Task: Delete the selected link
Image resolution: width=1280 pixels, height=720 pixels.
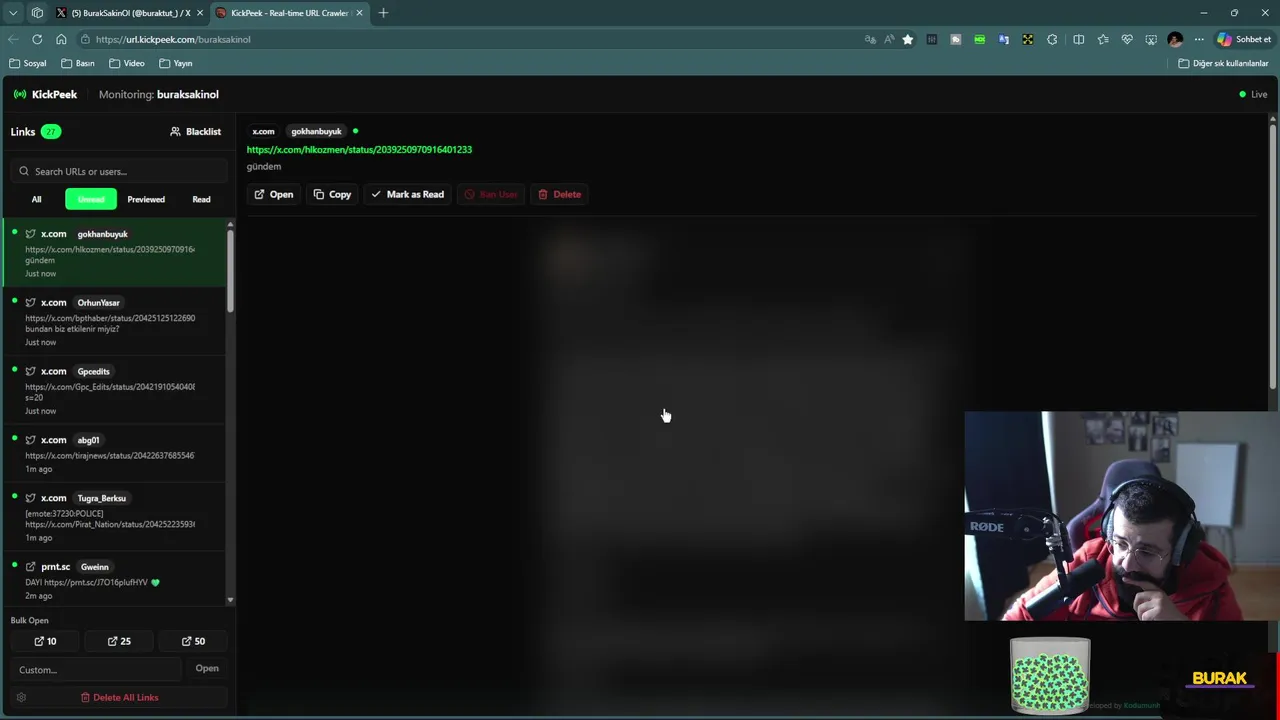Action: tap(559, 194)
